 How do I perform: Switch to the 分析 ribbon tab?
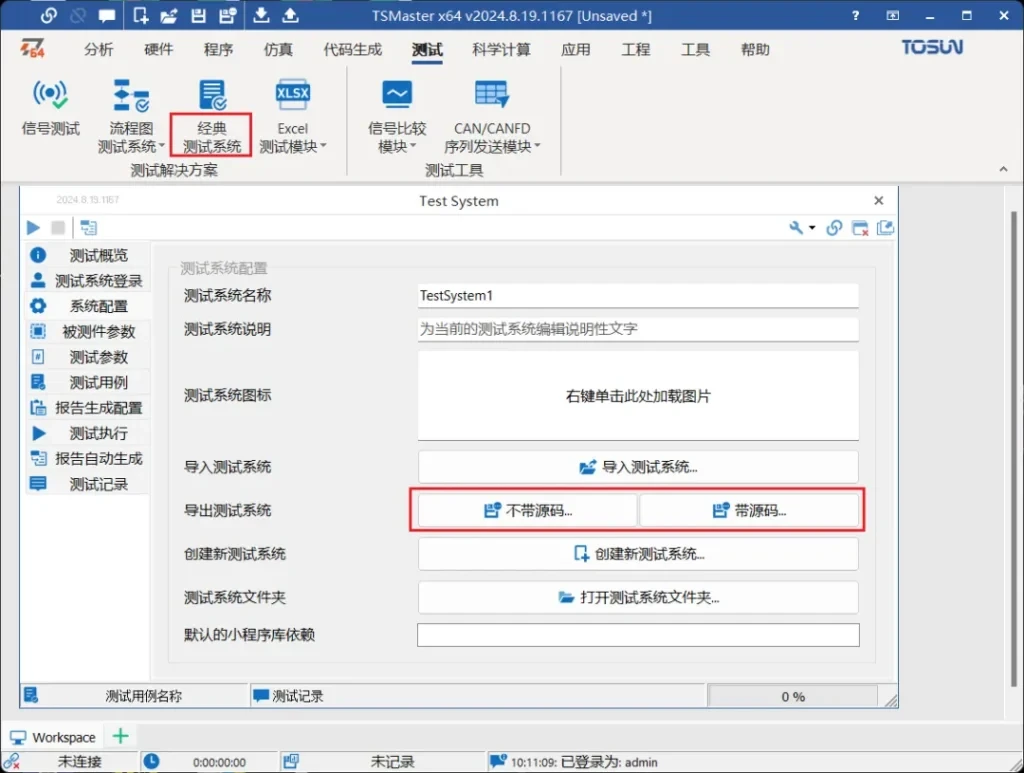click(98, 50)
